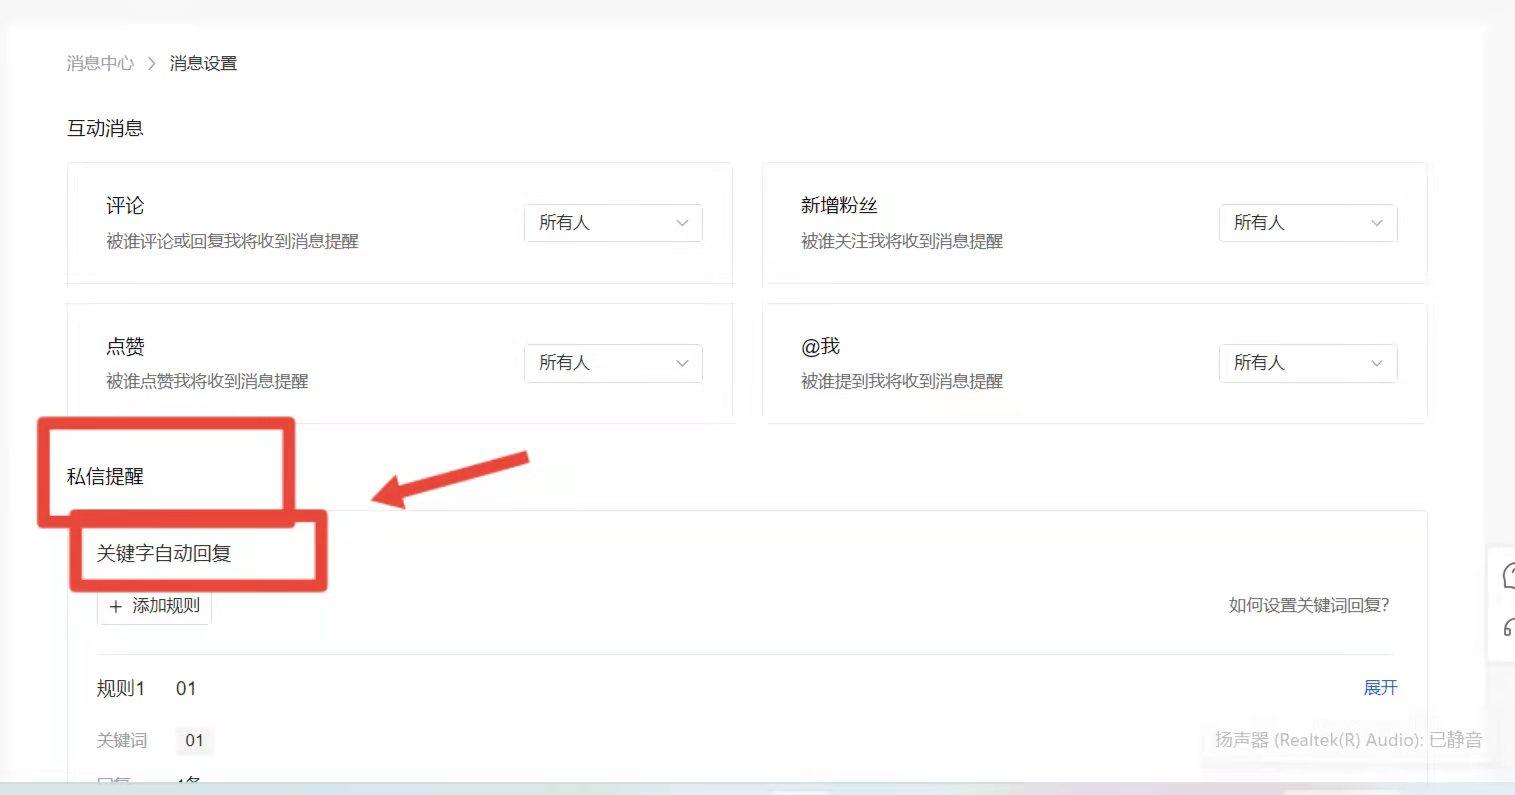Screen dimensions: 1515x795
Task: Navigate to 消息中心 in the breadcrumb
Action: click(99, 62)
